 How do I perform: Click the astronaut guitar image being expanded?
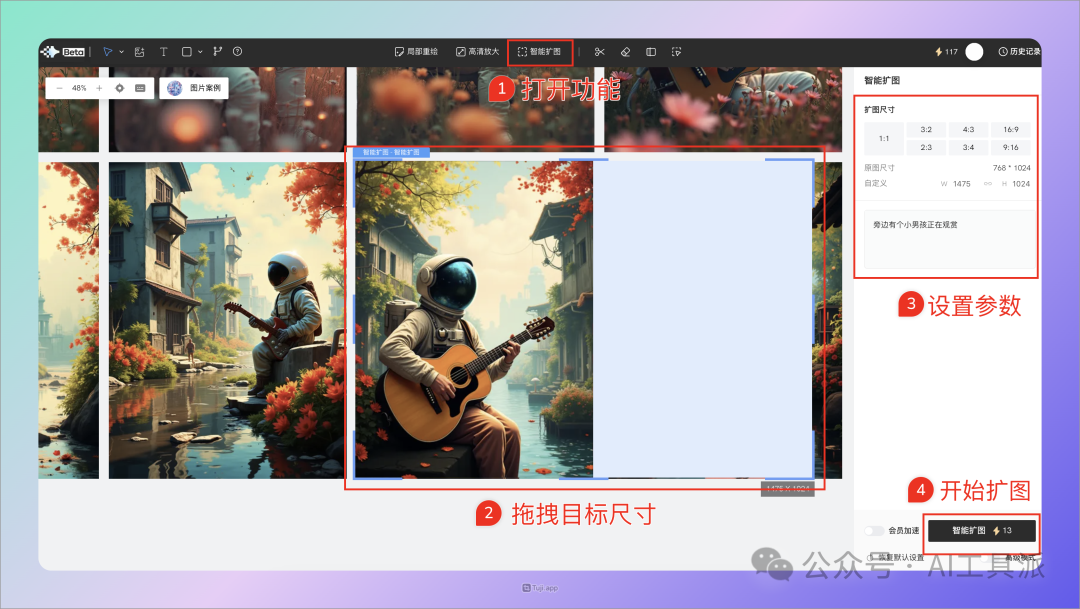[474, 320]
